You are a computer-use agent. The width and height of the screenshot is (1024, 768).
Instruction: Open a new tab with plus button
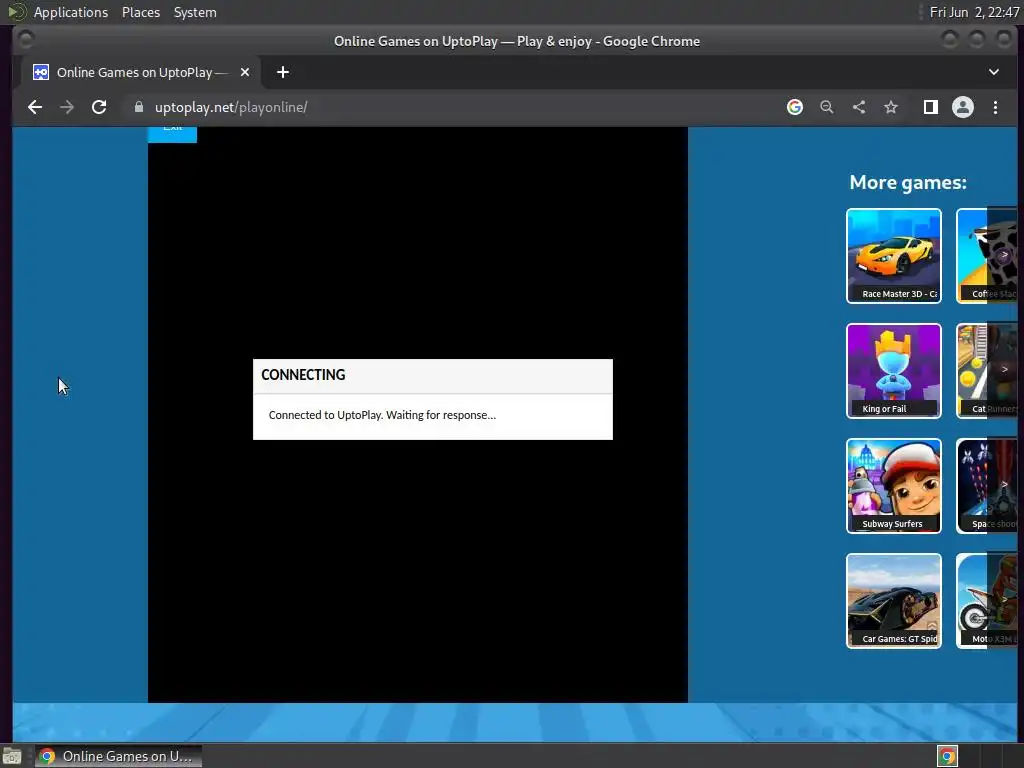283,72
